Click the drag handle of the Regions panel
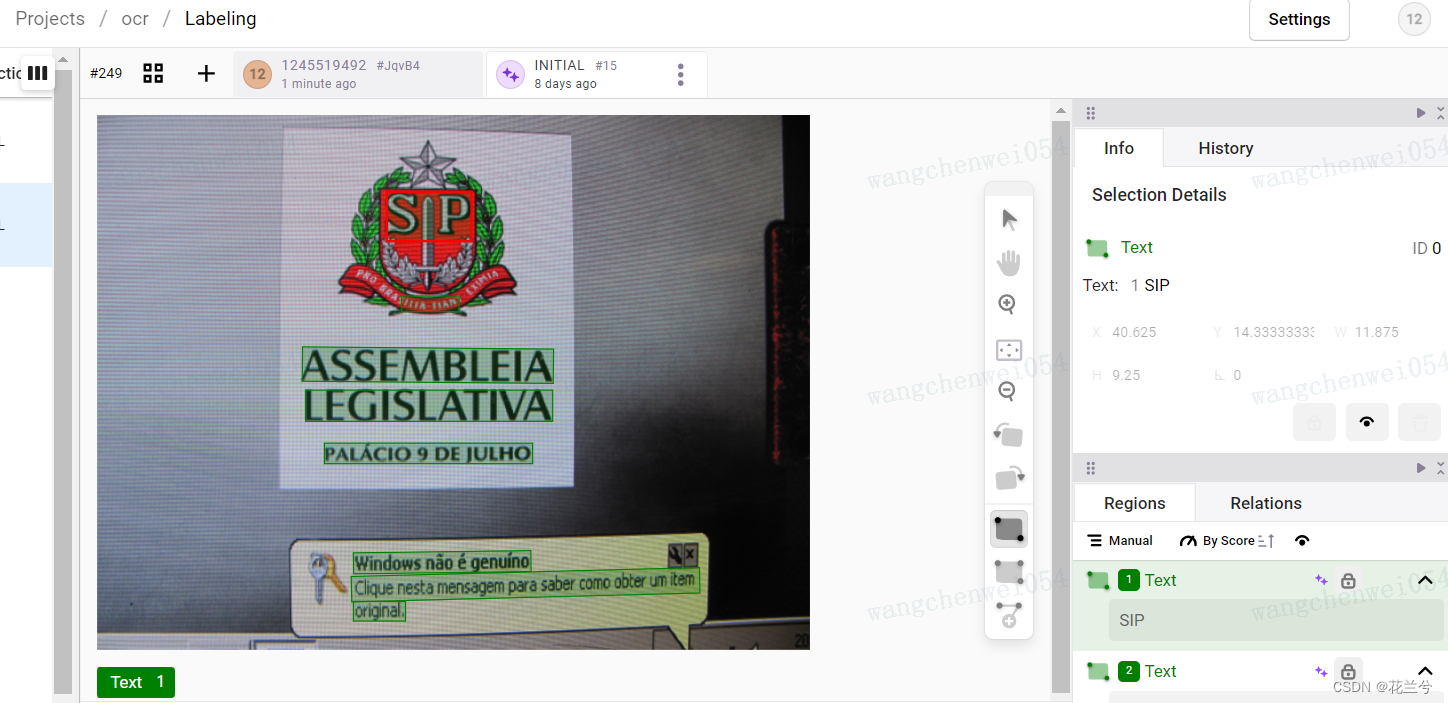This screenshot has height=703, width=1448. (1091, 468)
